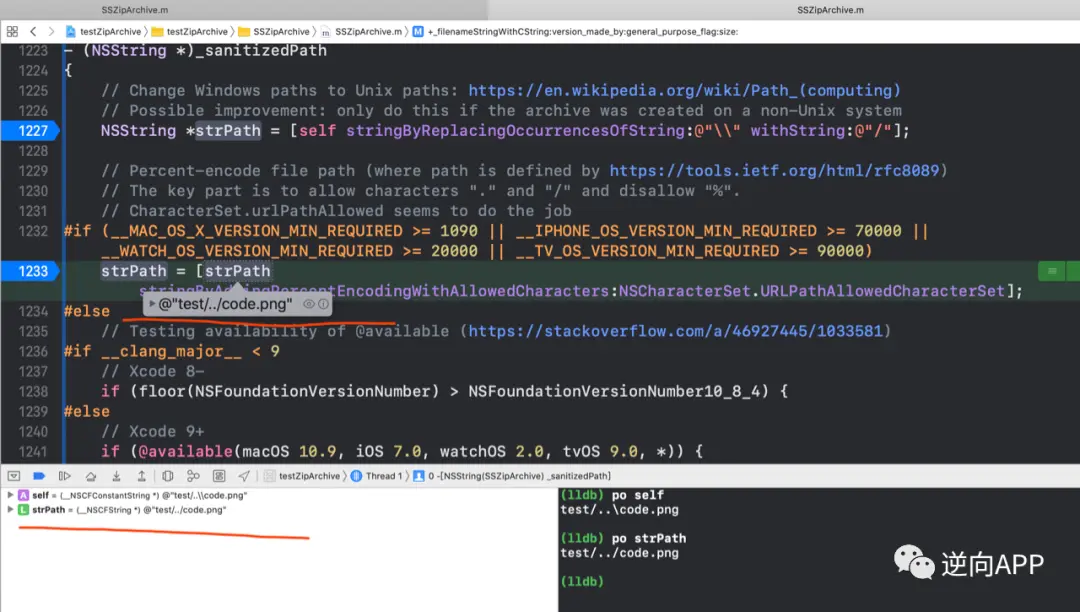Hide the debug area toggle icon
Screen dimensions: 1080x612
[x=14, y=476]
